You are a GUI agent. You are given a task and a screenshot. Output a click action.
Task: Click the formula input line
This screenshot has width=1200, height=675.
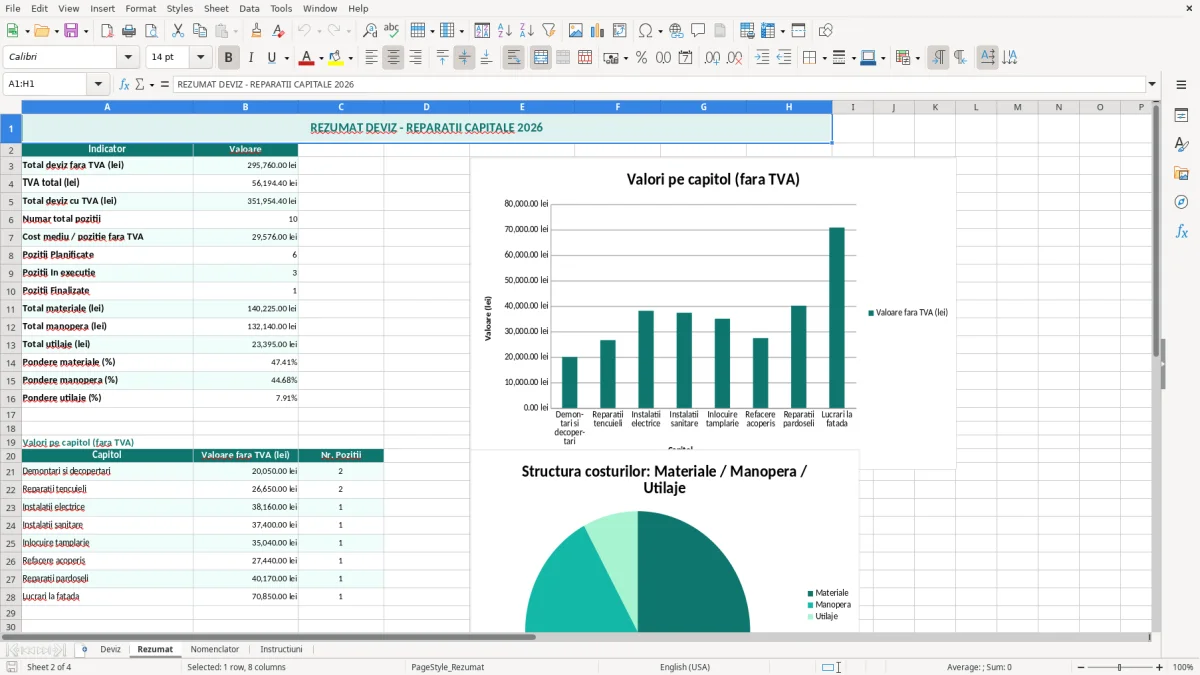coord(658,85)
